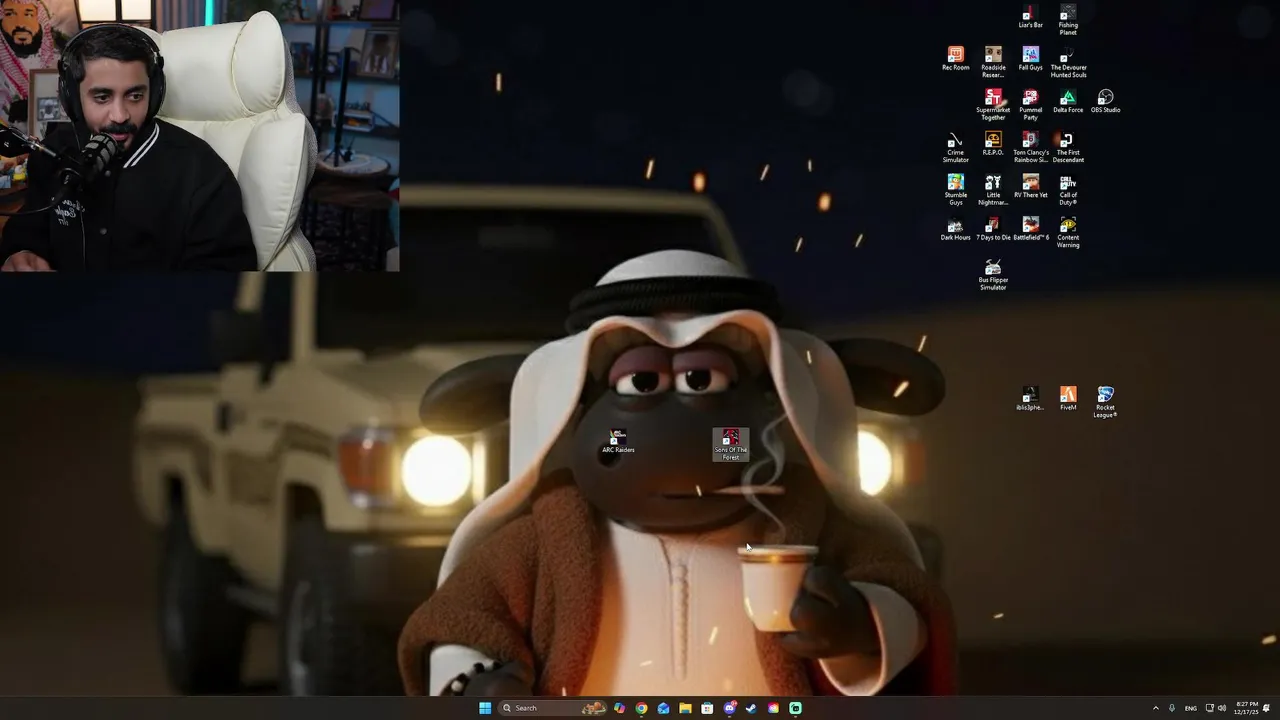The height and width of the screenshot is (720, 1280).
Task: Open the mail app on the taskbar
Action: pos(663,708)
